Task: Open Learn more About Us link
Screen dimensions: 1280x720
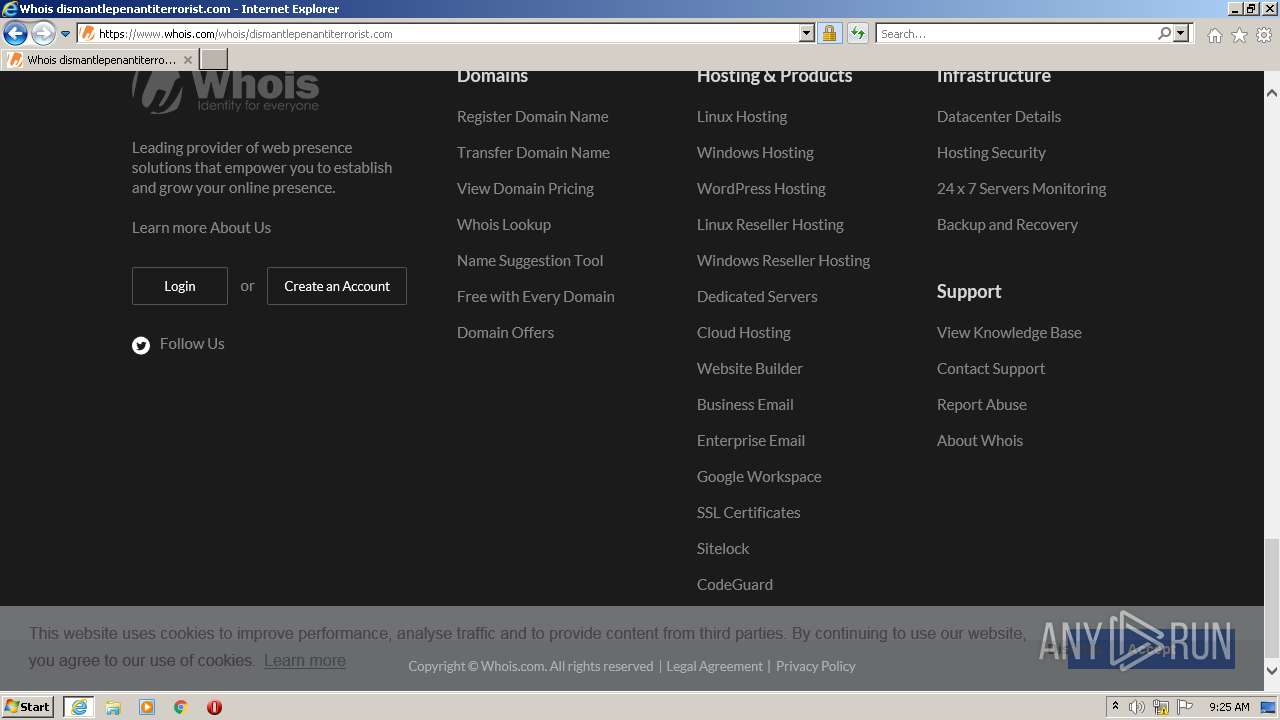Action: point(201,228)
